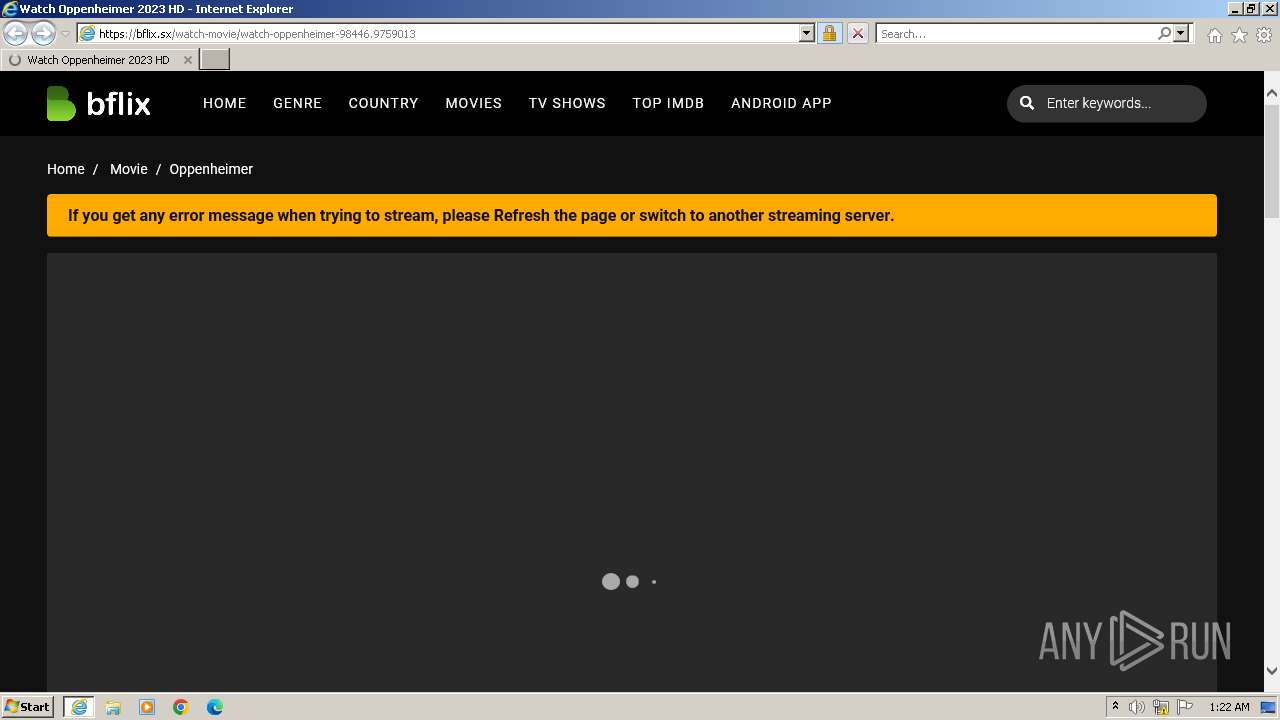Screen dimensions: 1280x720
Task: Open the HOME menu item
Action: (x=224, y=103)
